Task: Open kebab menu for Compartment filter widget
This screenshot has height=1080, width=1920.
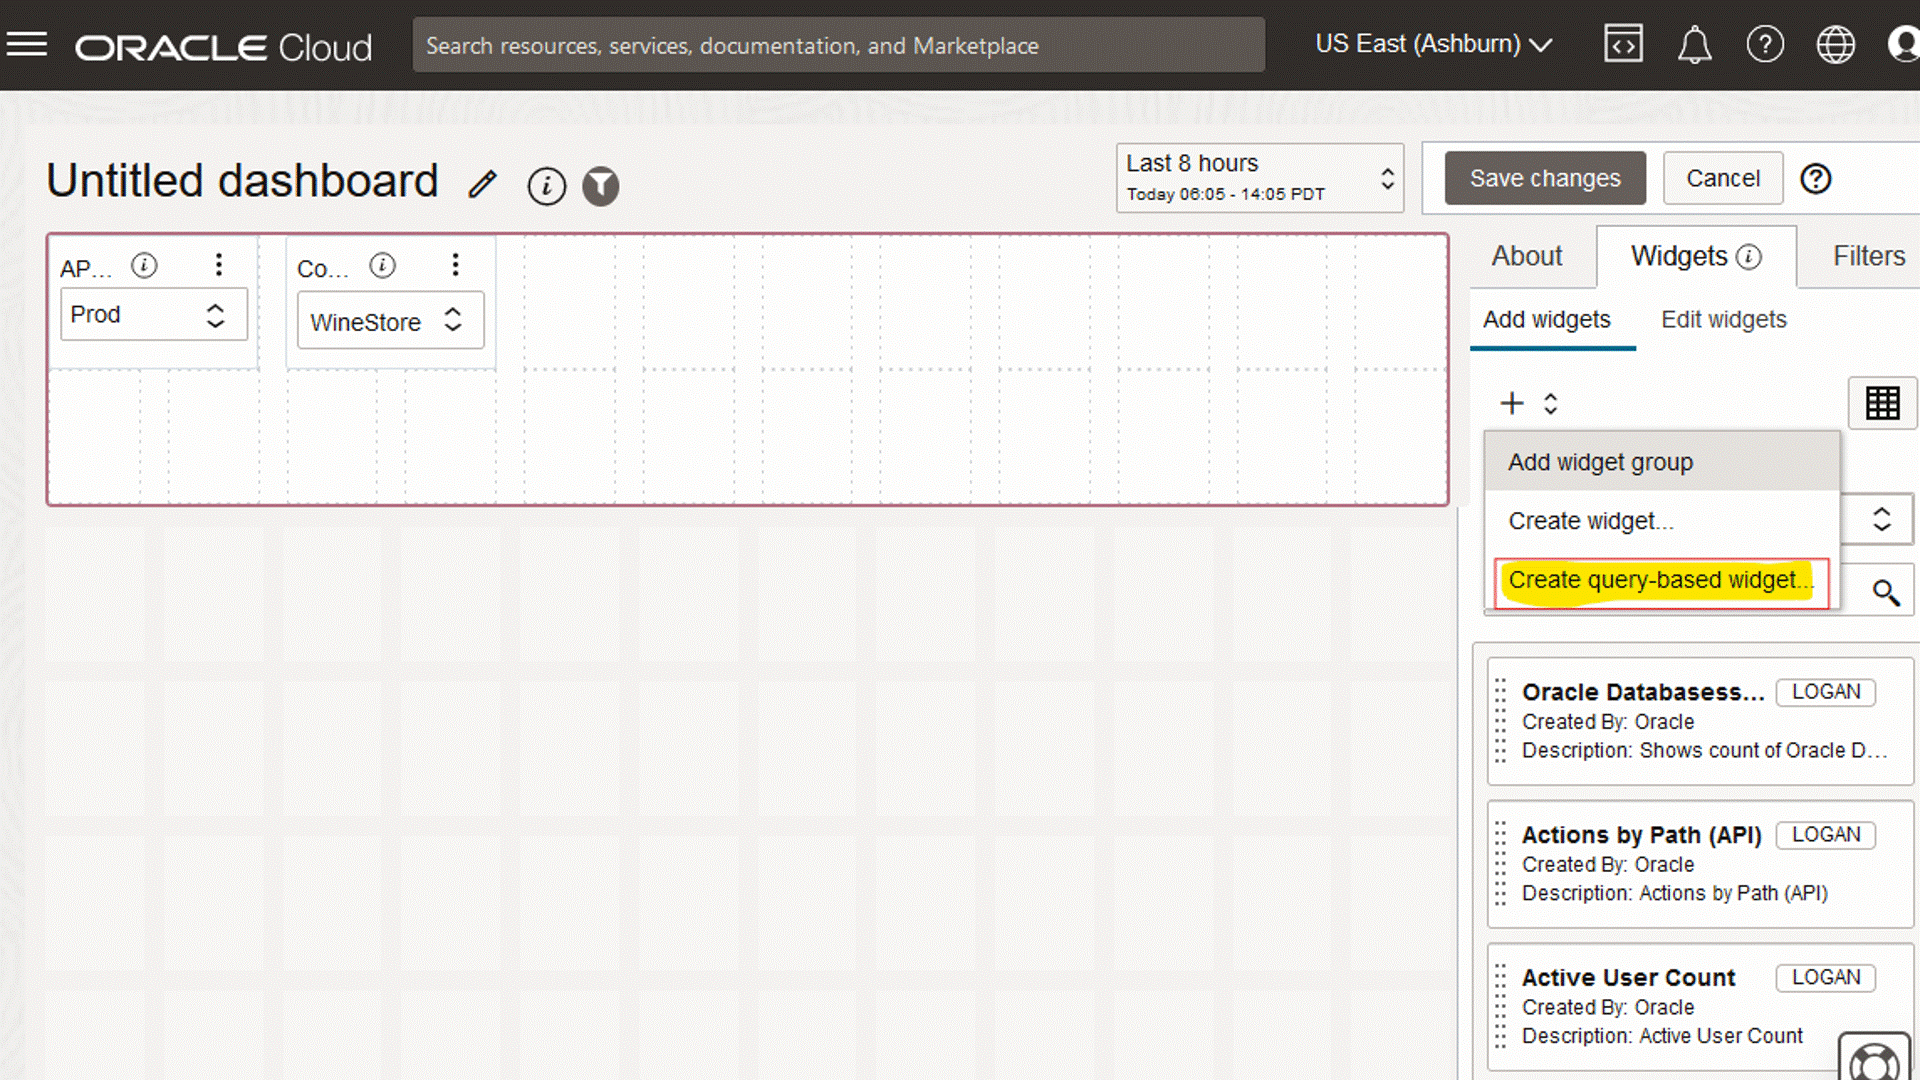Action: (455, 265)
